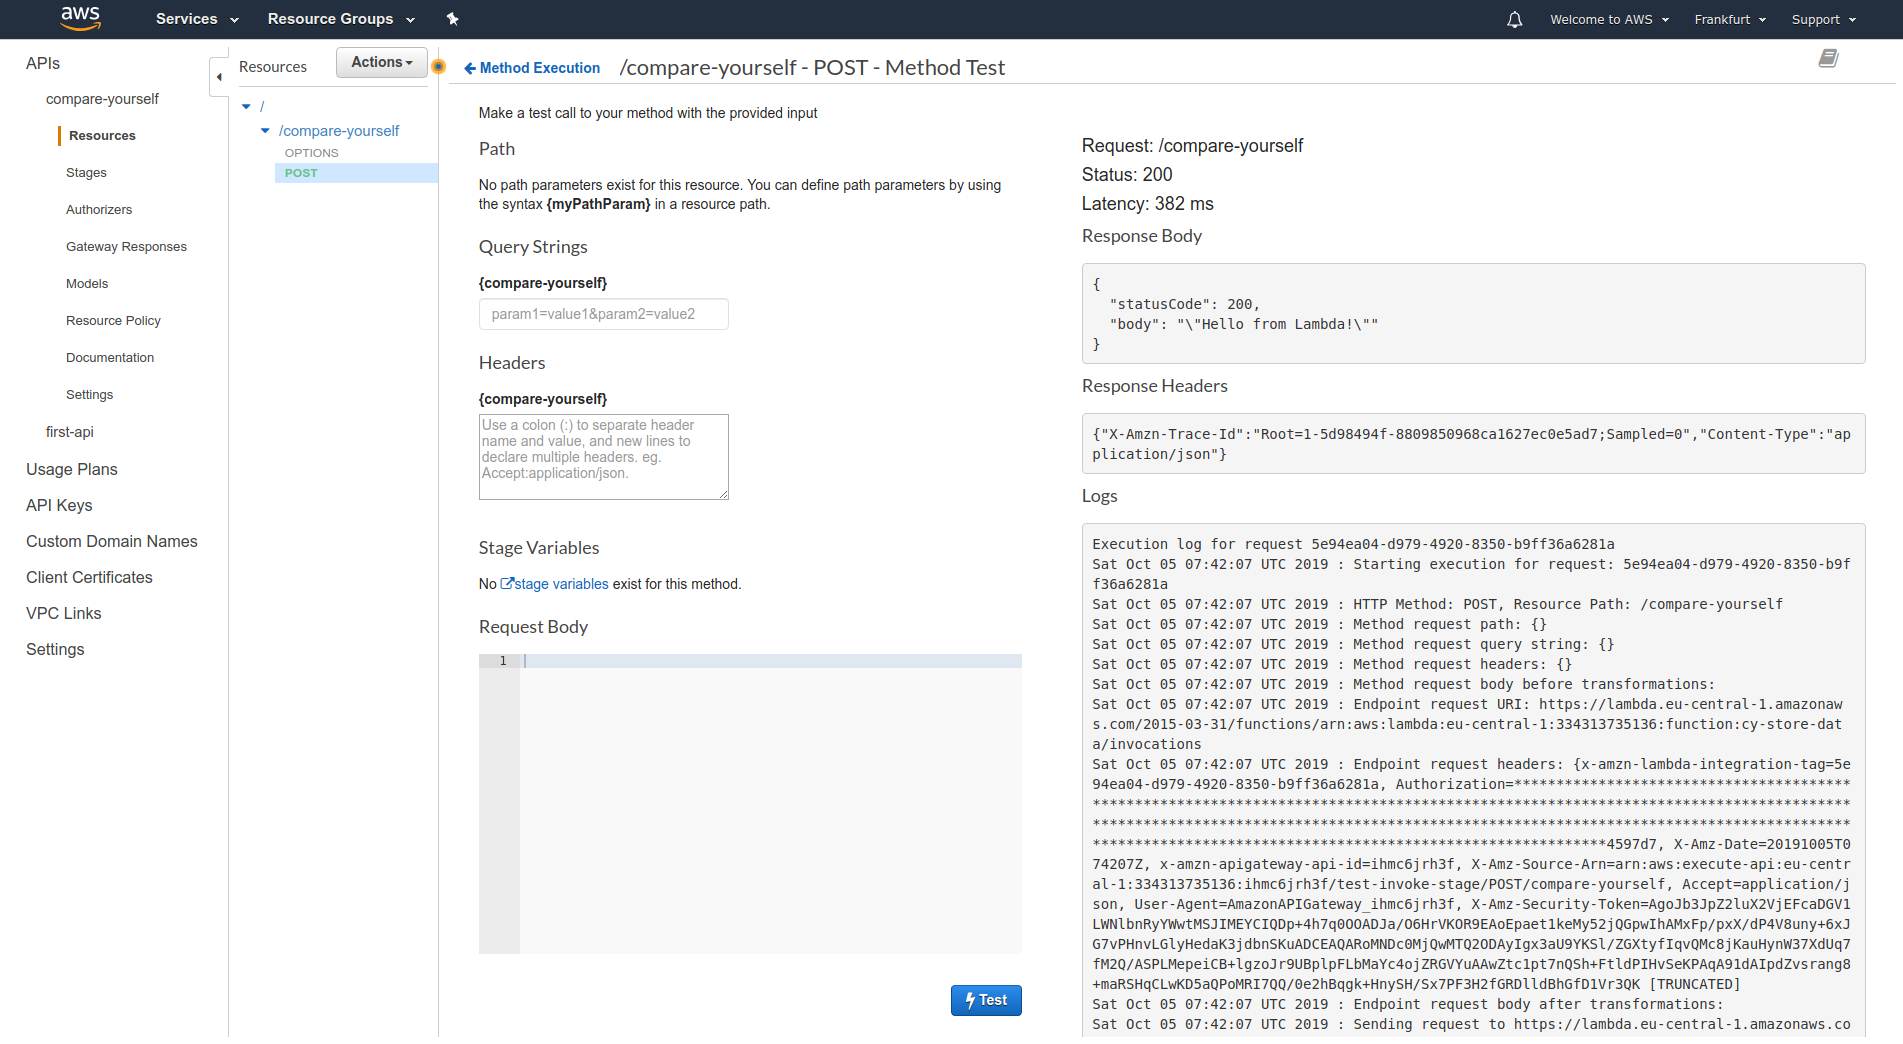This screenshot has height=1044, width=1903.
Task: Click the Response Headers box
Action: (1473, 444)
